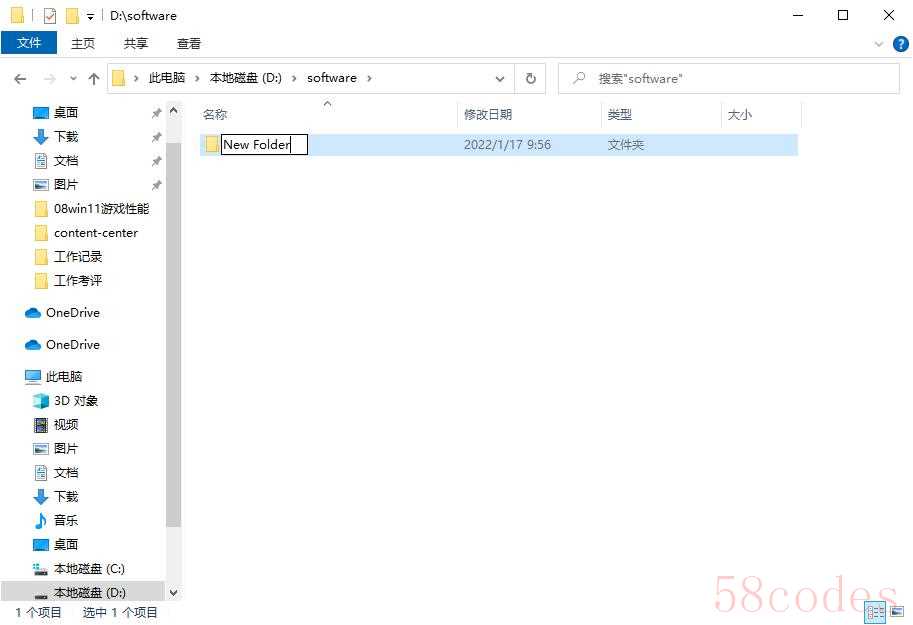Click the navigation pane scroll down arrow
This screenshot has width=913, height=625.
click(x=174, y=593)
